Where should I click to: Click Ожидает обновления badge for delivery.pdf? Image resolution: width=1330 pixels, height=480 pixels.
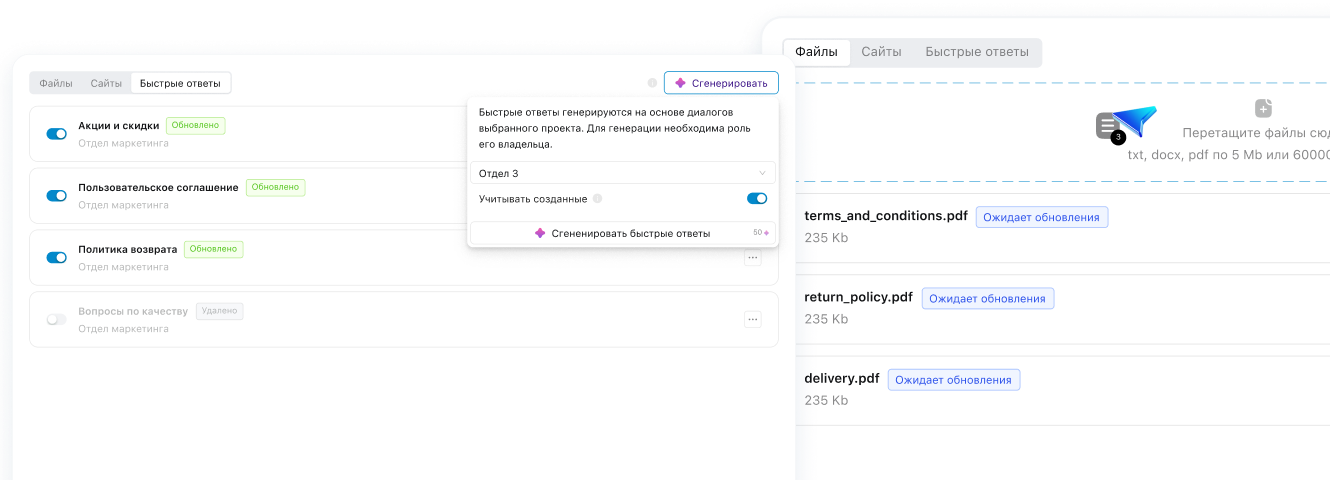click(953, 380)
